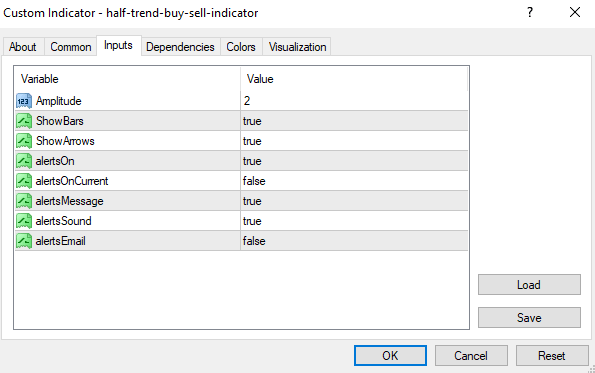Click the boolean icon beside ShowArrows
Viewport: 595px width, 373px height.
[x=24, y=141]
